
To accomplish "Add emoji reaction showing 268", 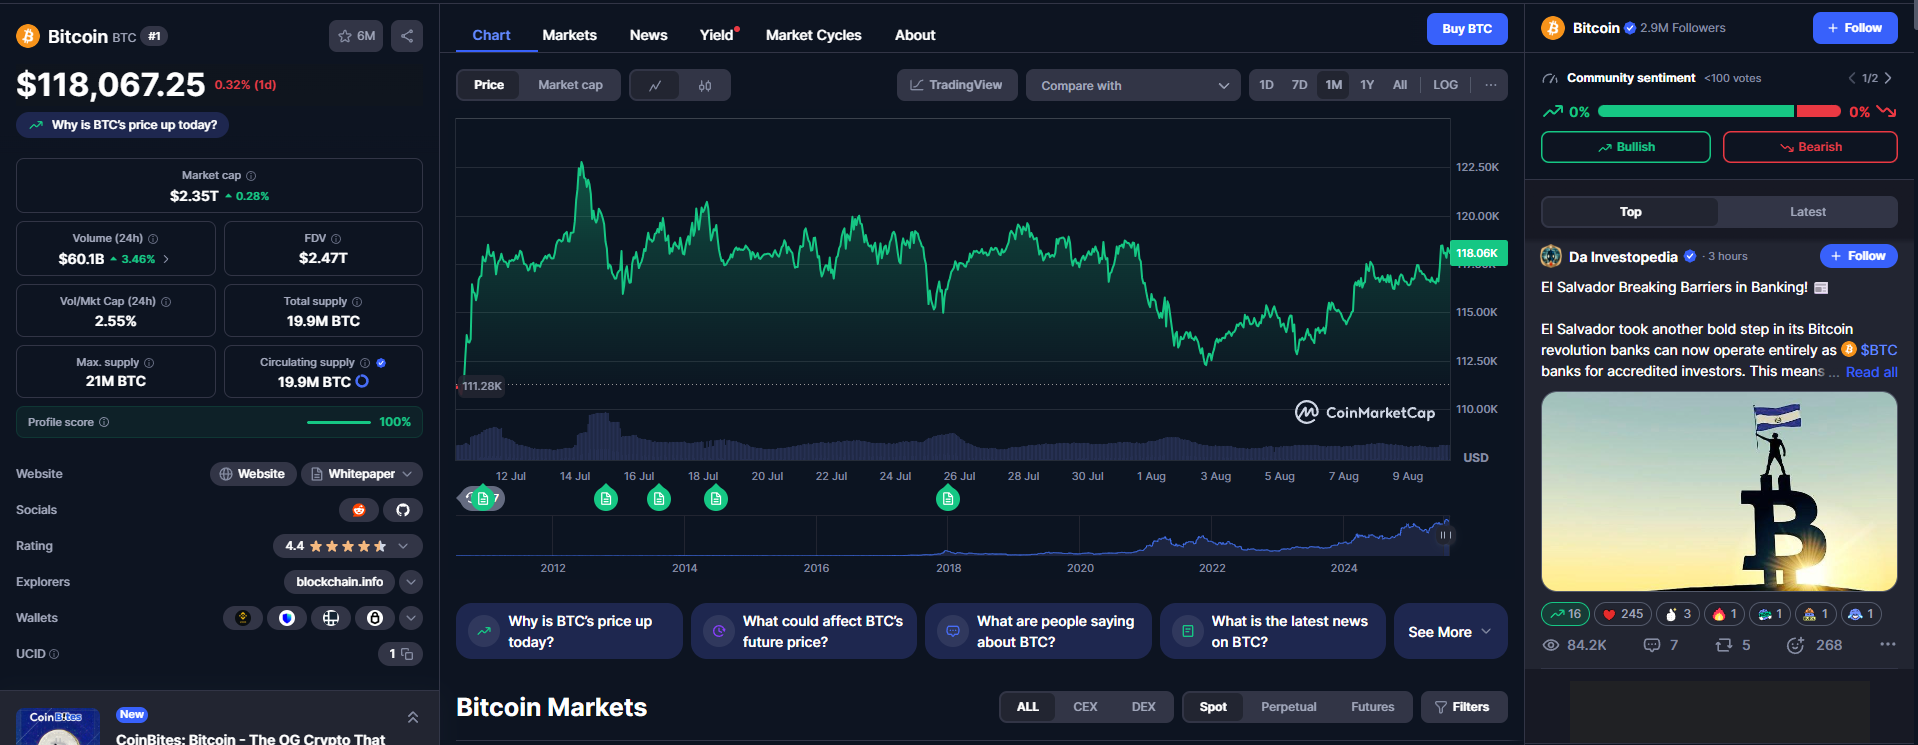I will click(1814, 645).
